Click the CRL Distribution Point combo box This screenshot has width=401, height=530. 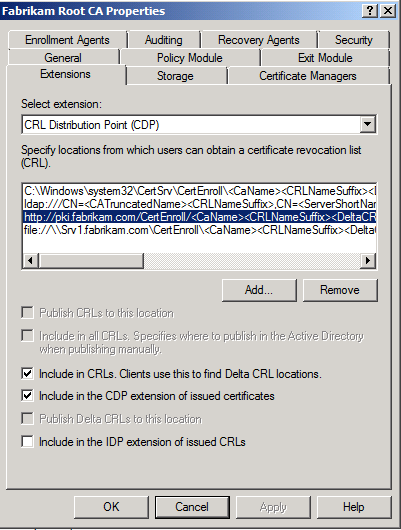199,124
